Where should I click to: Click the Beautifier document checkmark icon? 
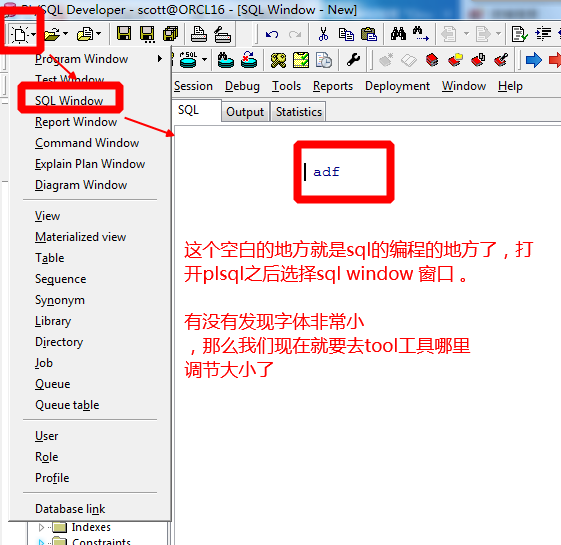coord(519,34)
